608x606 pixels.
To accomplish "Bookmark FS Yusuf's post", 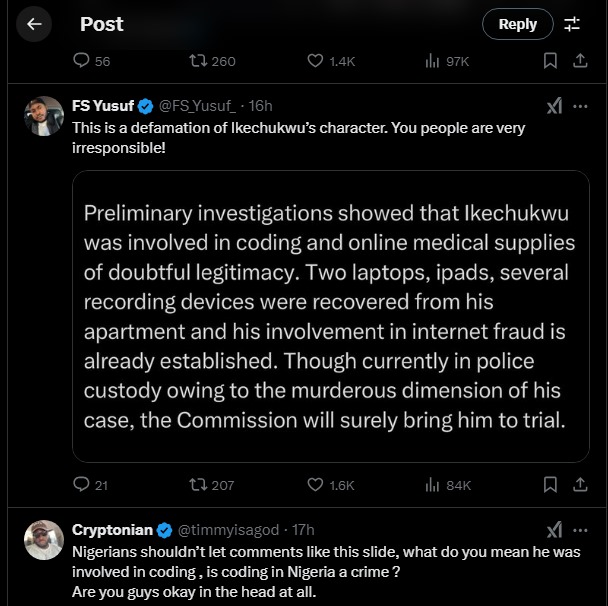I will click(549, 485).
